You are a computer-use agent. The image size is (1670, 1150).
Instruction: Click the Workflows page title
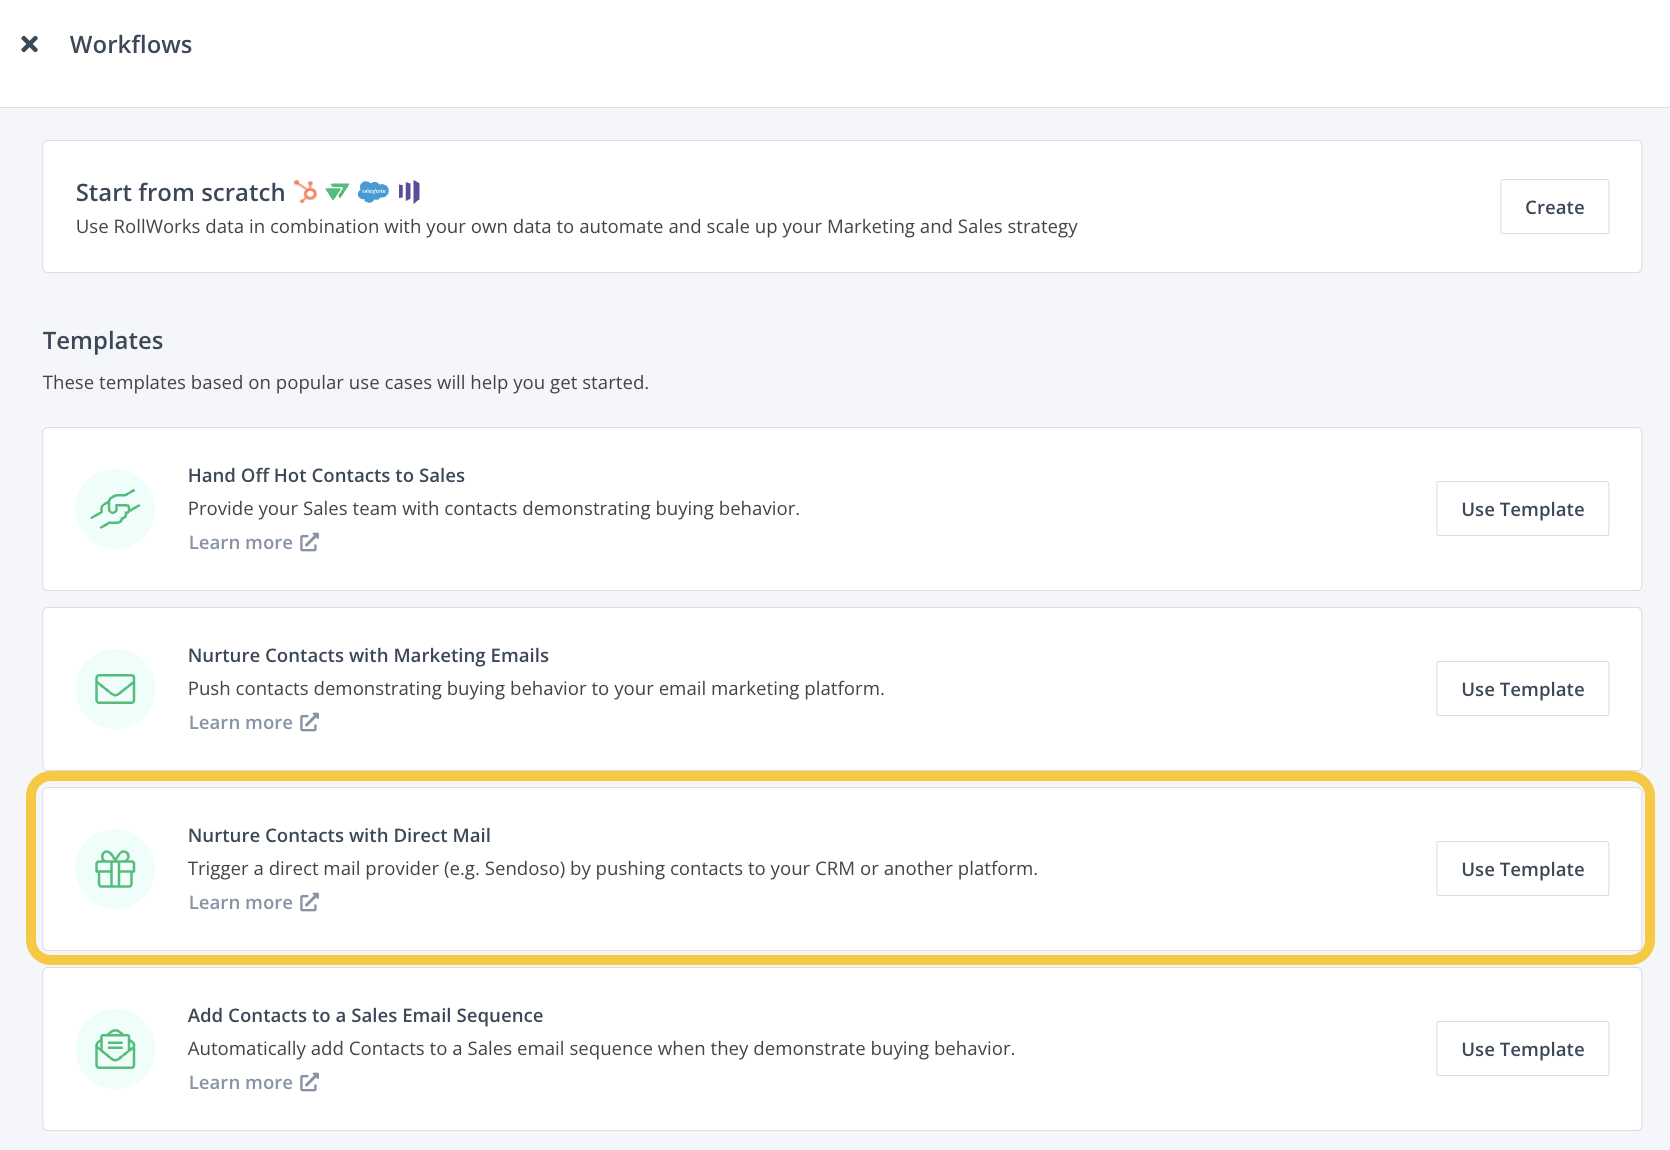click(x=131, y=44)
